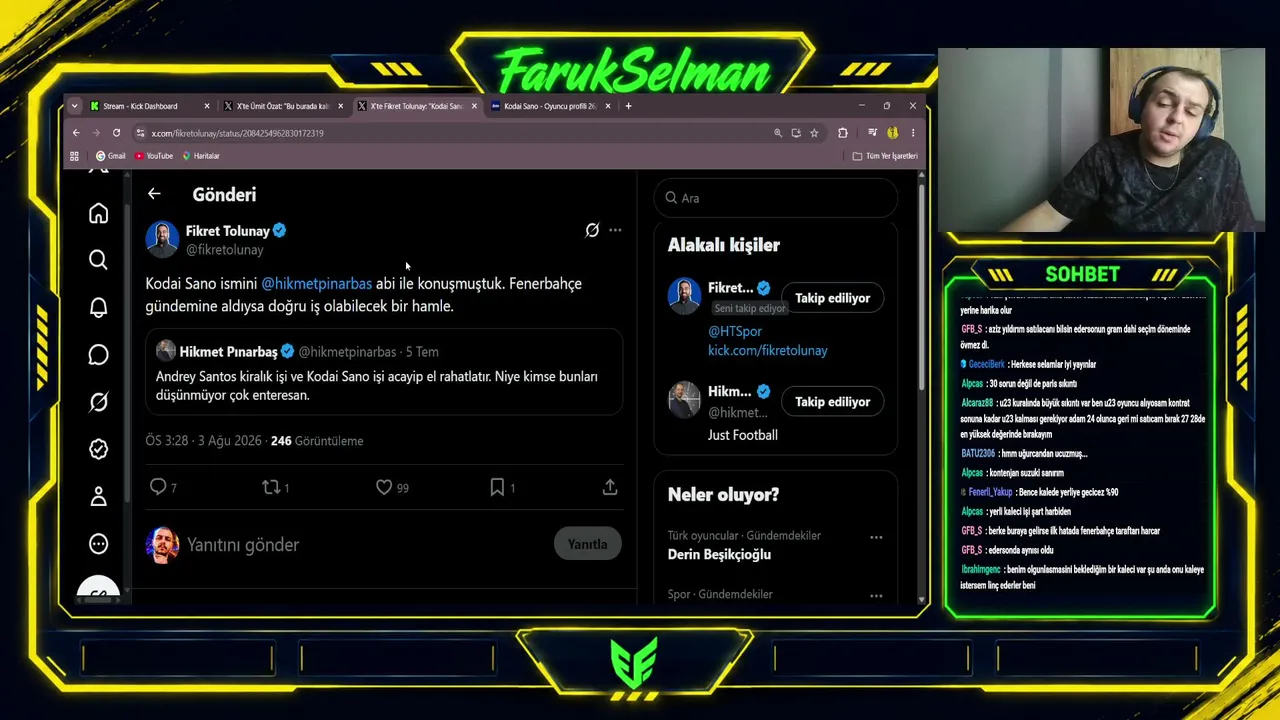This screenshot has height=720, width=1280.
Task: Toggle Takip ediliyor for Hikmet
Action: point(832,402)
